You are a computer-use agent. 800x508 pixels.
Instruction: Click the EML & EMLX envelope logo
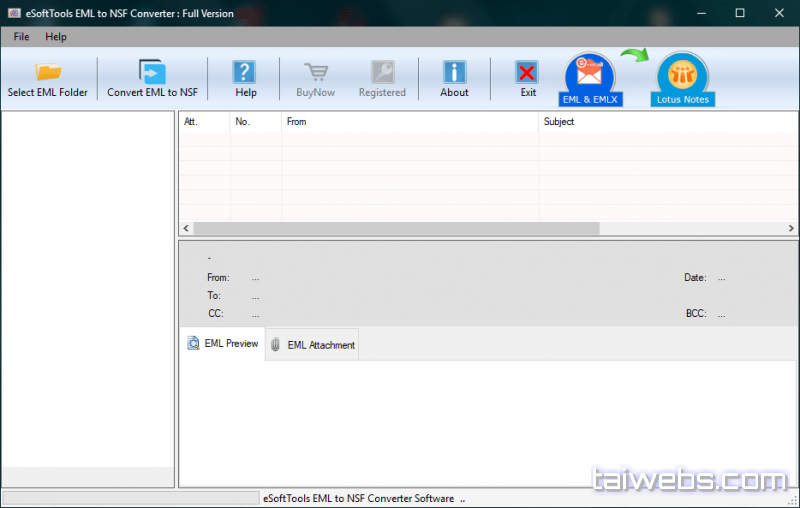pos(589,76)
